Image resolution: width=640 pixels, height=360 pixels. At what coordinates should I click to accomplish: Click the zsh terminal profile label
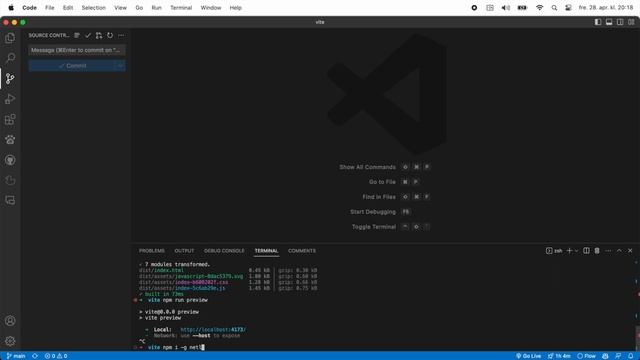point(554,251)
